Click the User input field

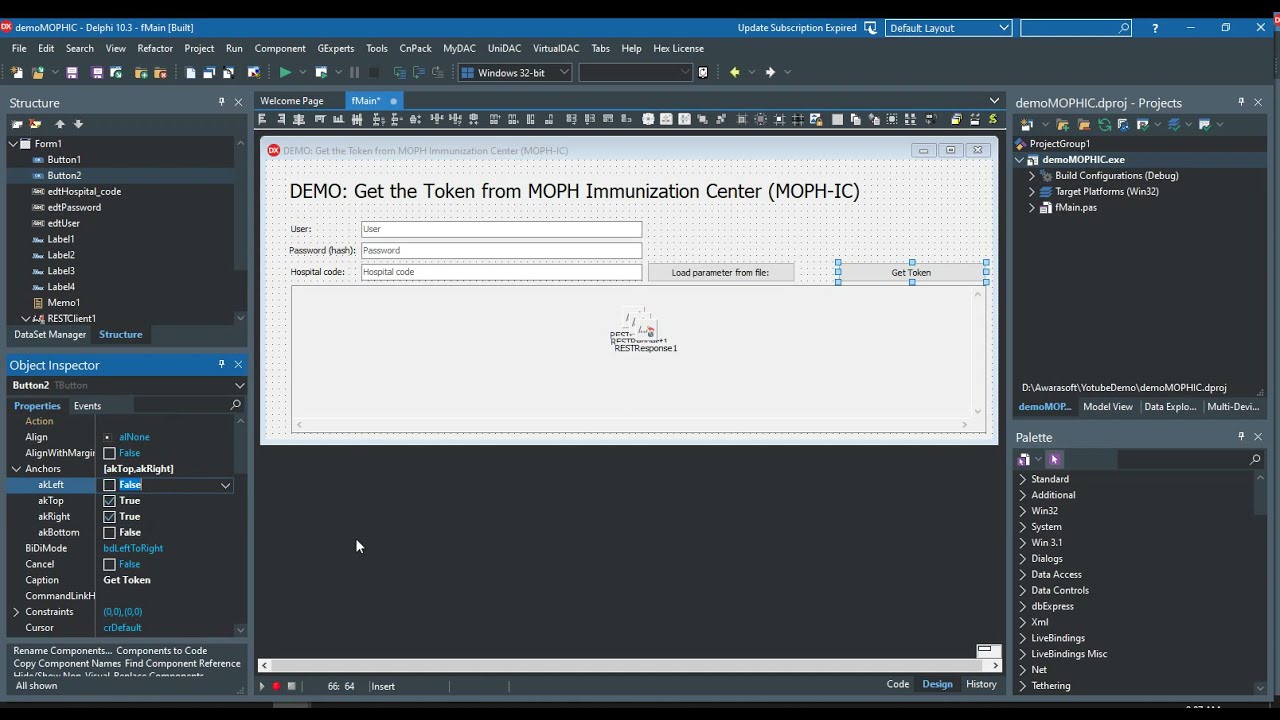pyautogui.click(x=501, y=229)
